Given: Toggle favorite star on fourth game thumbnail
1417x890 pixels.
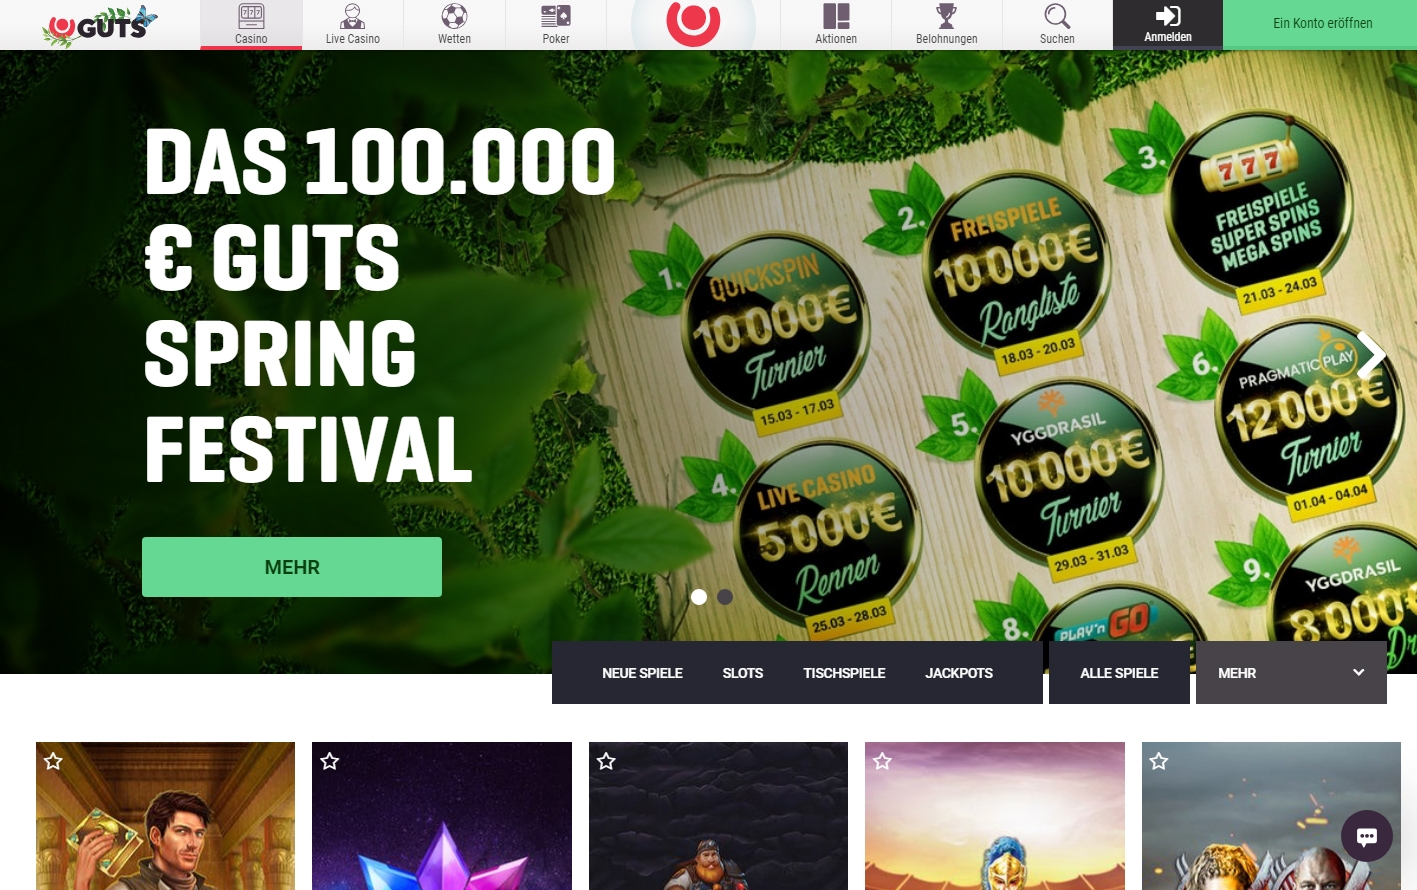Looking at the screenshot, I should 882,761.
